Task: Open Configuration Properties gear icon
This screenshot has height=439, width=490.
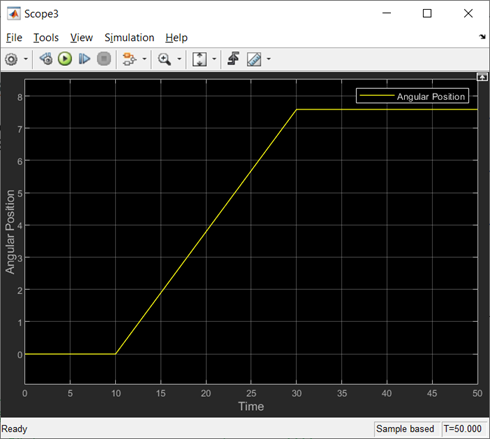Action: coord(11,59)
